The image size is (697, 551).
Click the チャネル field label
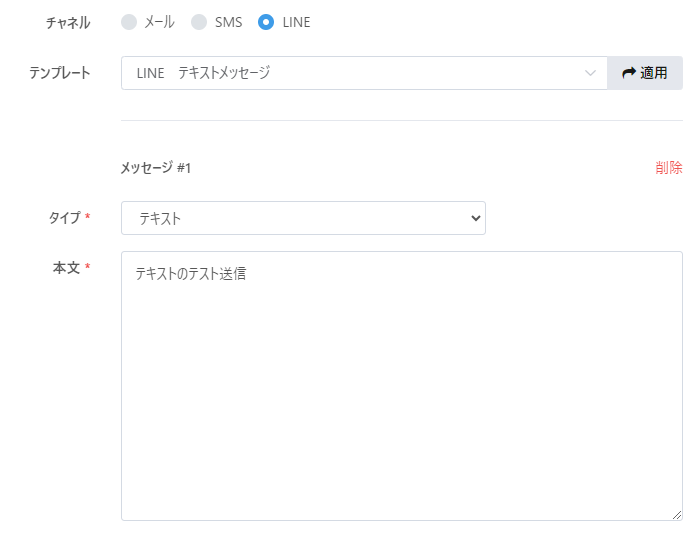(x=68, y=22)
